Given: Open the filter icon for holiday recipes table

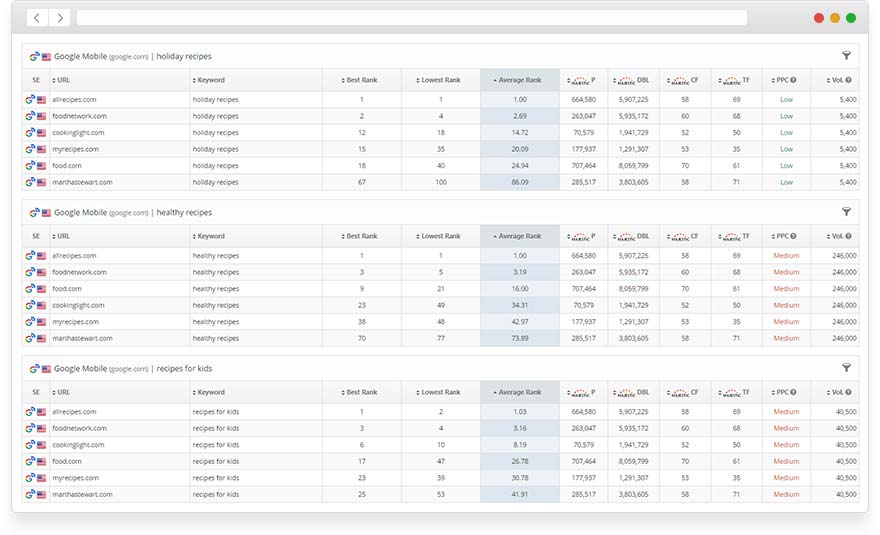Looking at the screenshot, I should tap(846, 56).
